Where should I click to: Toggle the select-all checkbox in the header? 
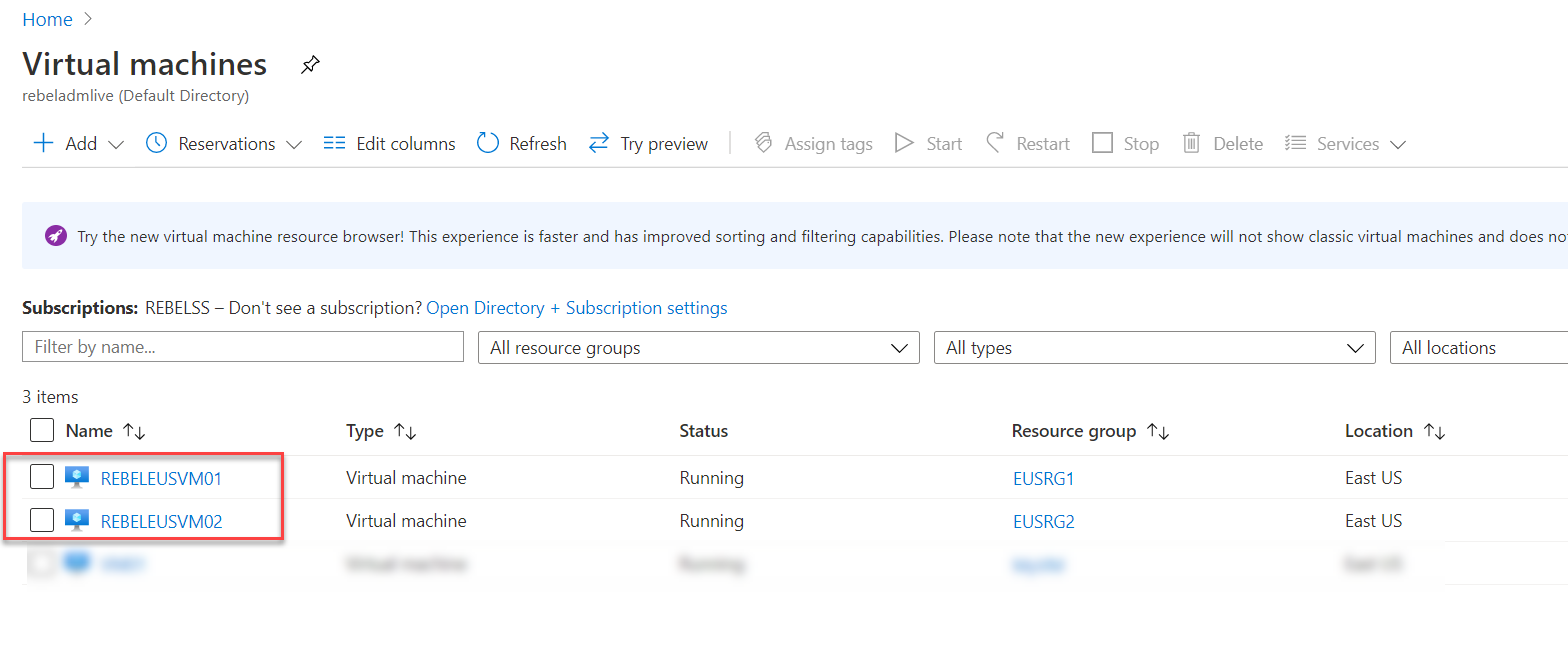coord(42,431)
